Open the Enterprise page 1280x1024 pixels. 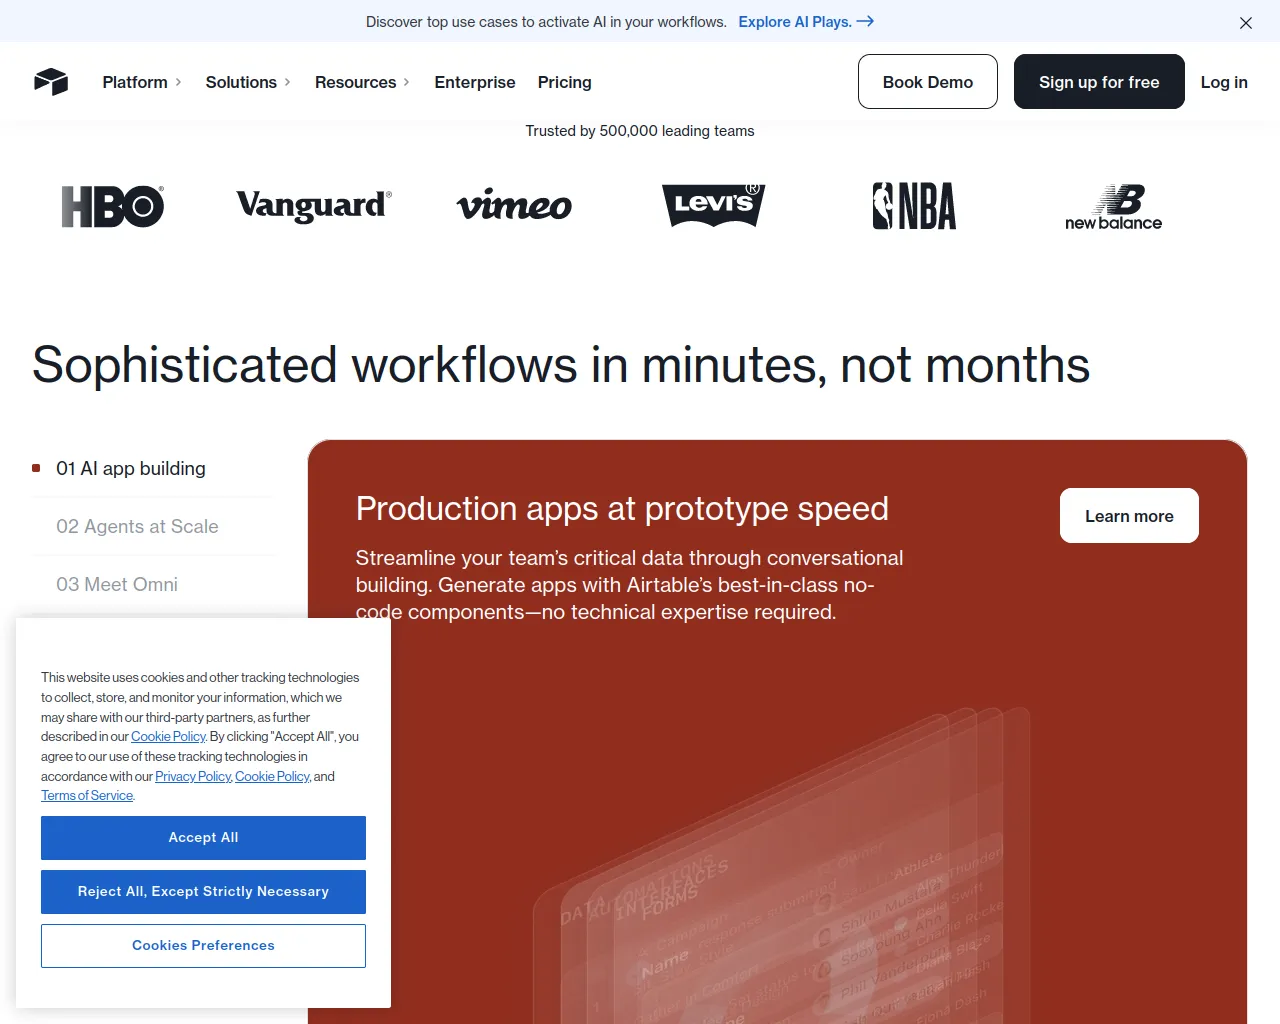coord(475,82)
